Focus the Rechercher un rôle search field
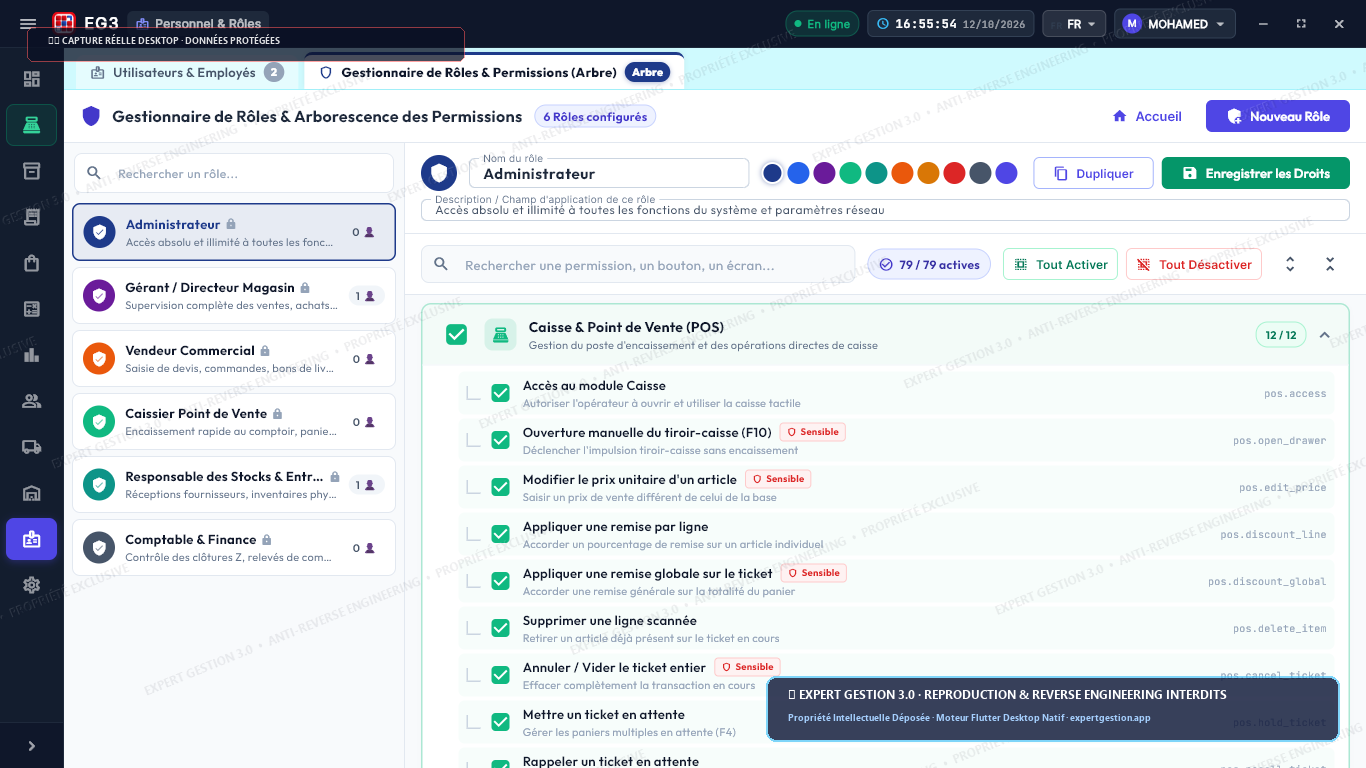The height and width of the screenshot is (768, 1366). point(234,173)
